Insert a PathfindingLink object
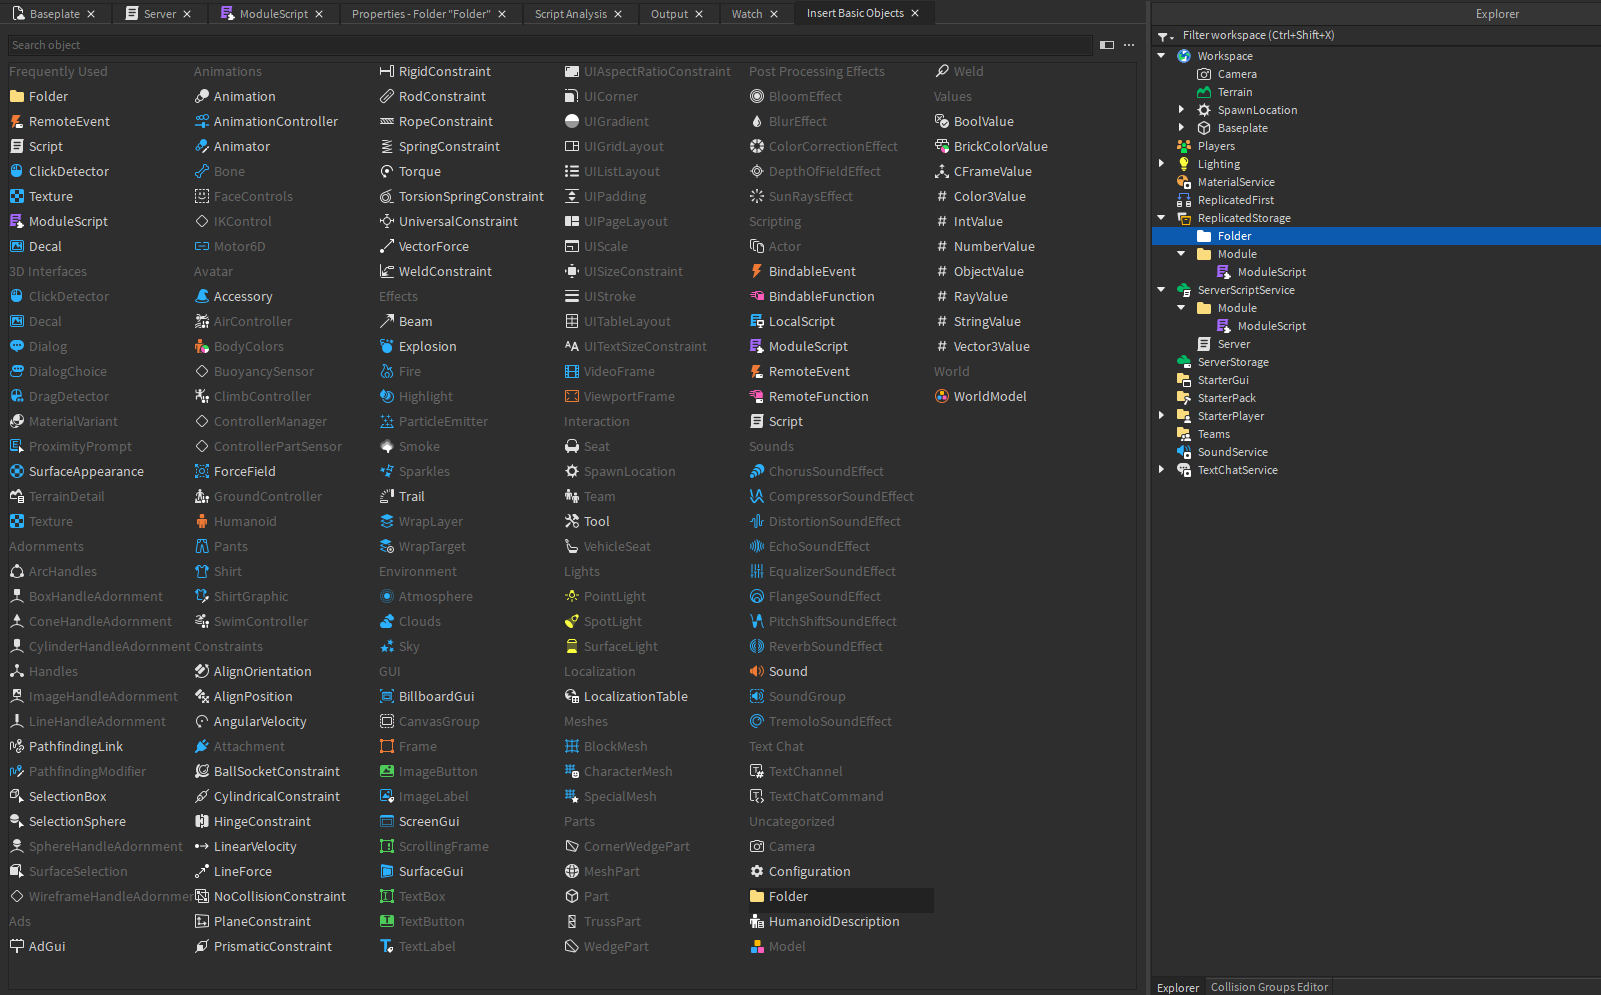1601x995 pixels. pos(76,747)
